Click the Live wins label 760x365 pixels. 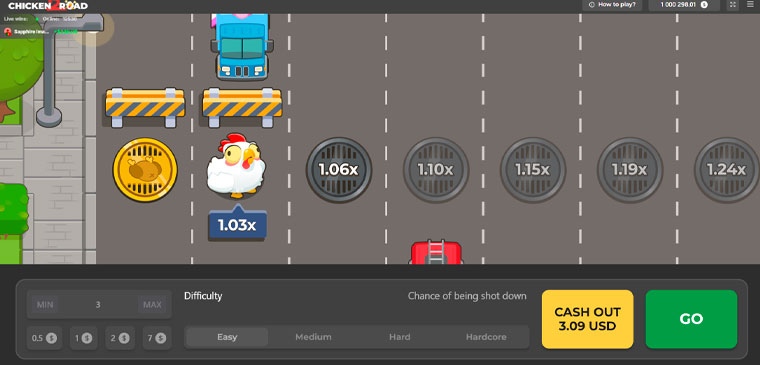coord(16,18)
